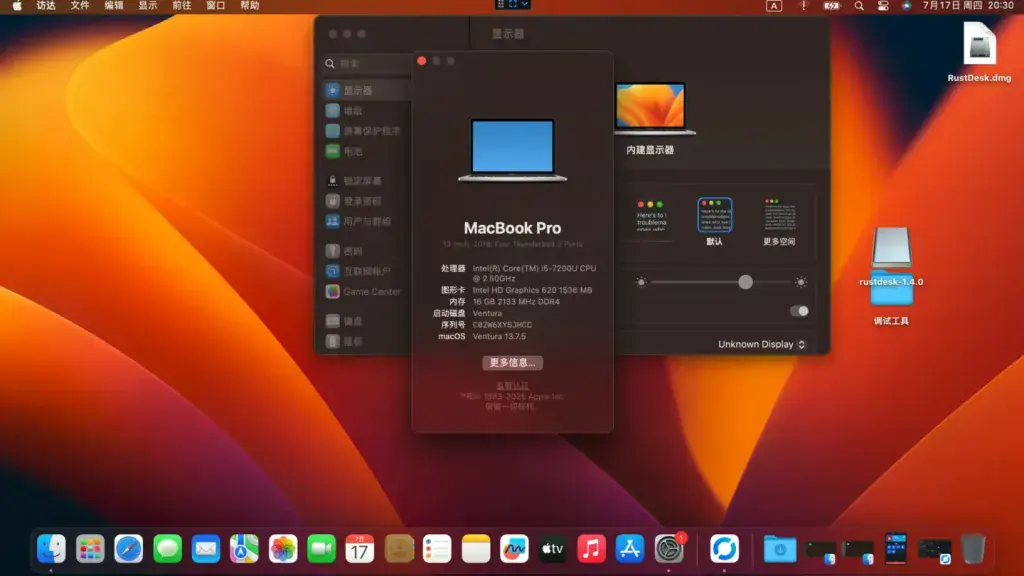The height and width of the screenshot is (576, 1024).
Task: Open the 前往 menu
Action: [x=182, y=6]
